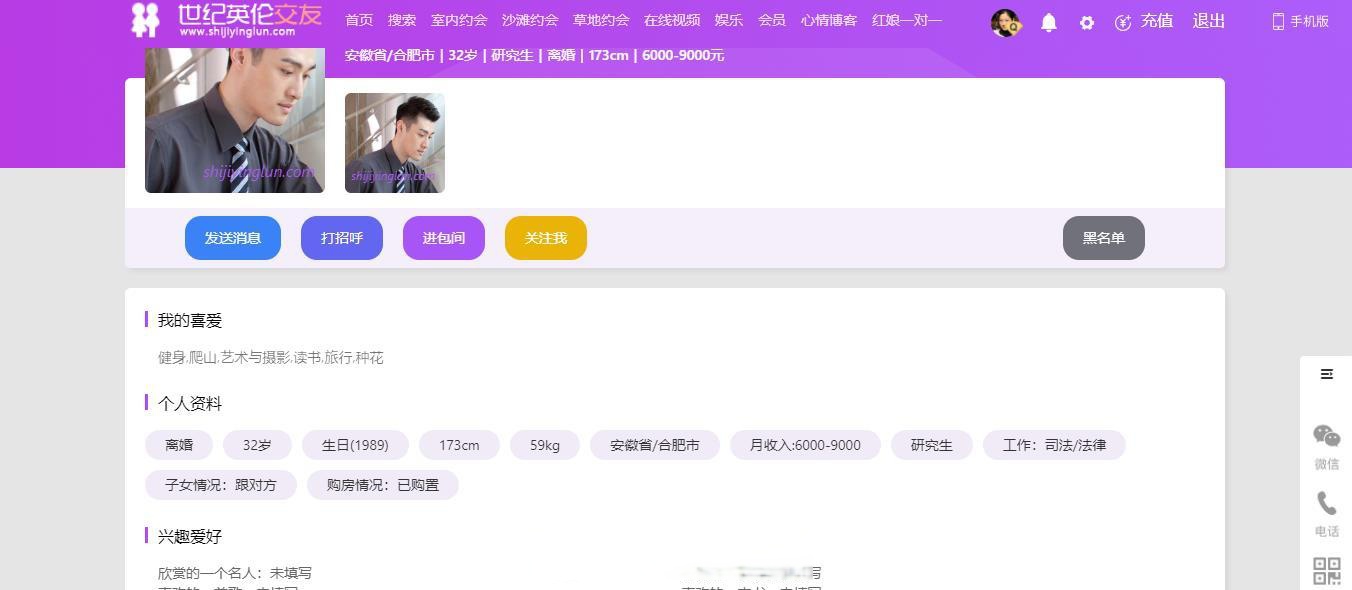Toggle the sidebar menu icon
Viewport: 1352px width, 590px height.
pyautogui.click(x=1327, y=374)
